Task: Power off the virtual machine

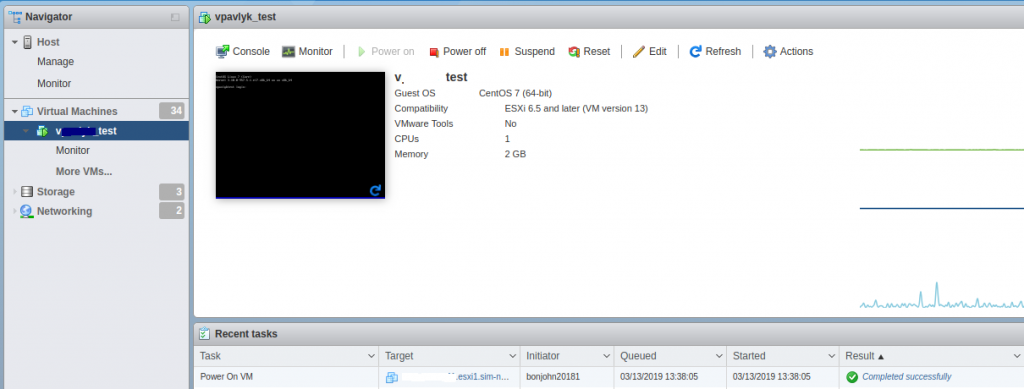Action: pos(457,52)
